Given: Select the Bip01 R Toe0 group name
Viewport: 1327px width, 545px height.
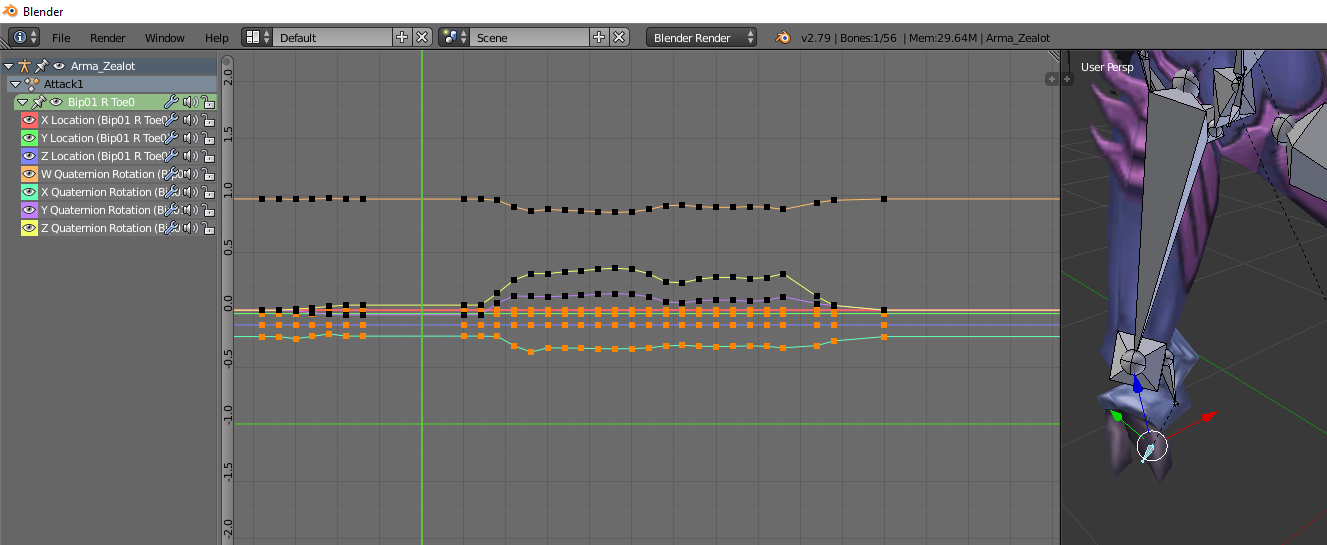Looking at the screenshot, I should 101,102.
